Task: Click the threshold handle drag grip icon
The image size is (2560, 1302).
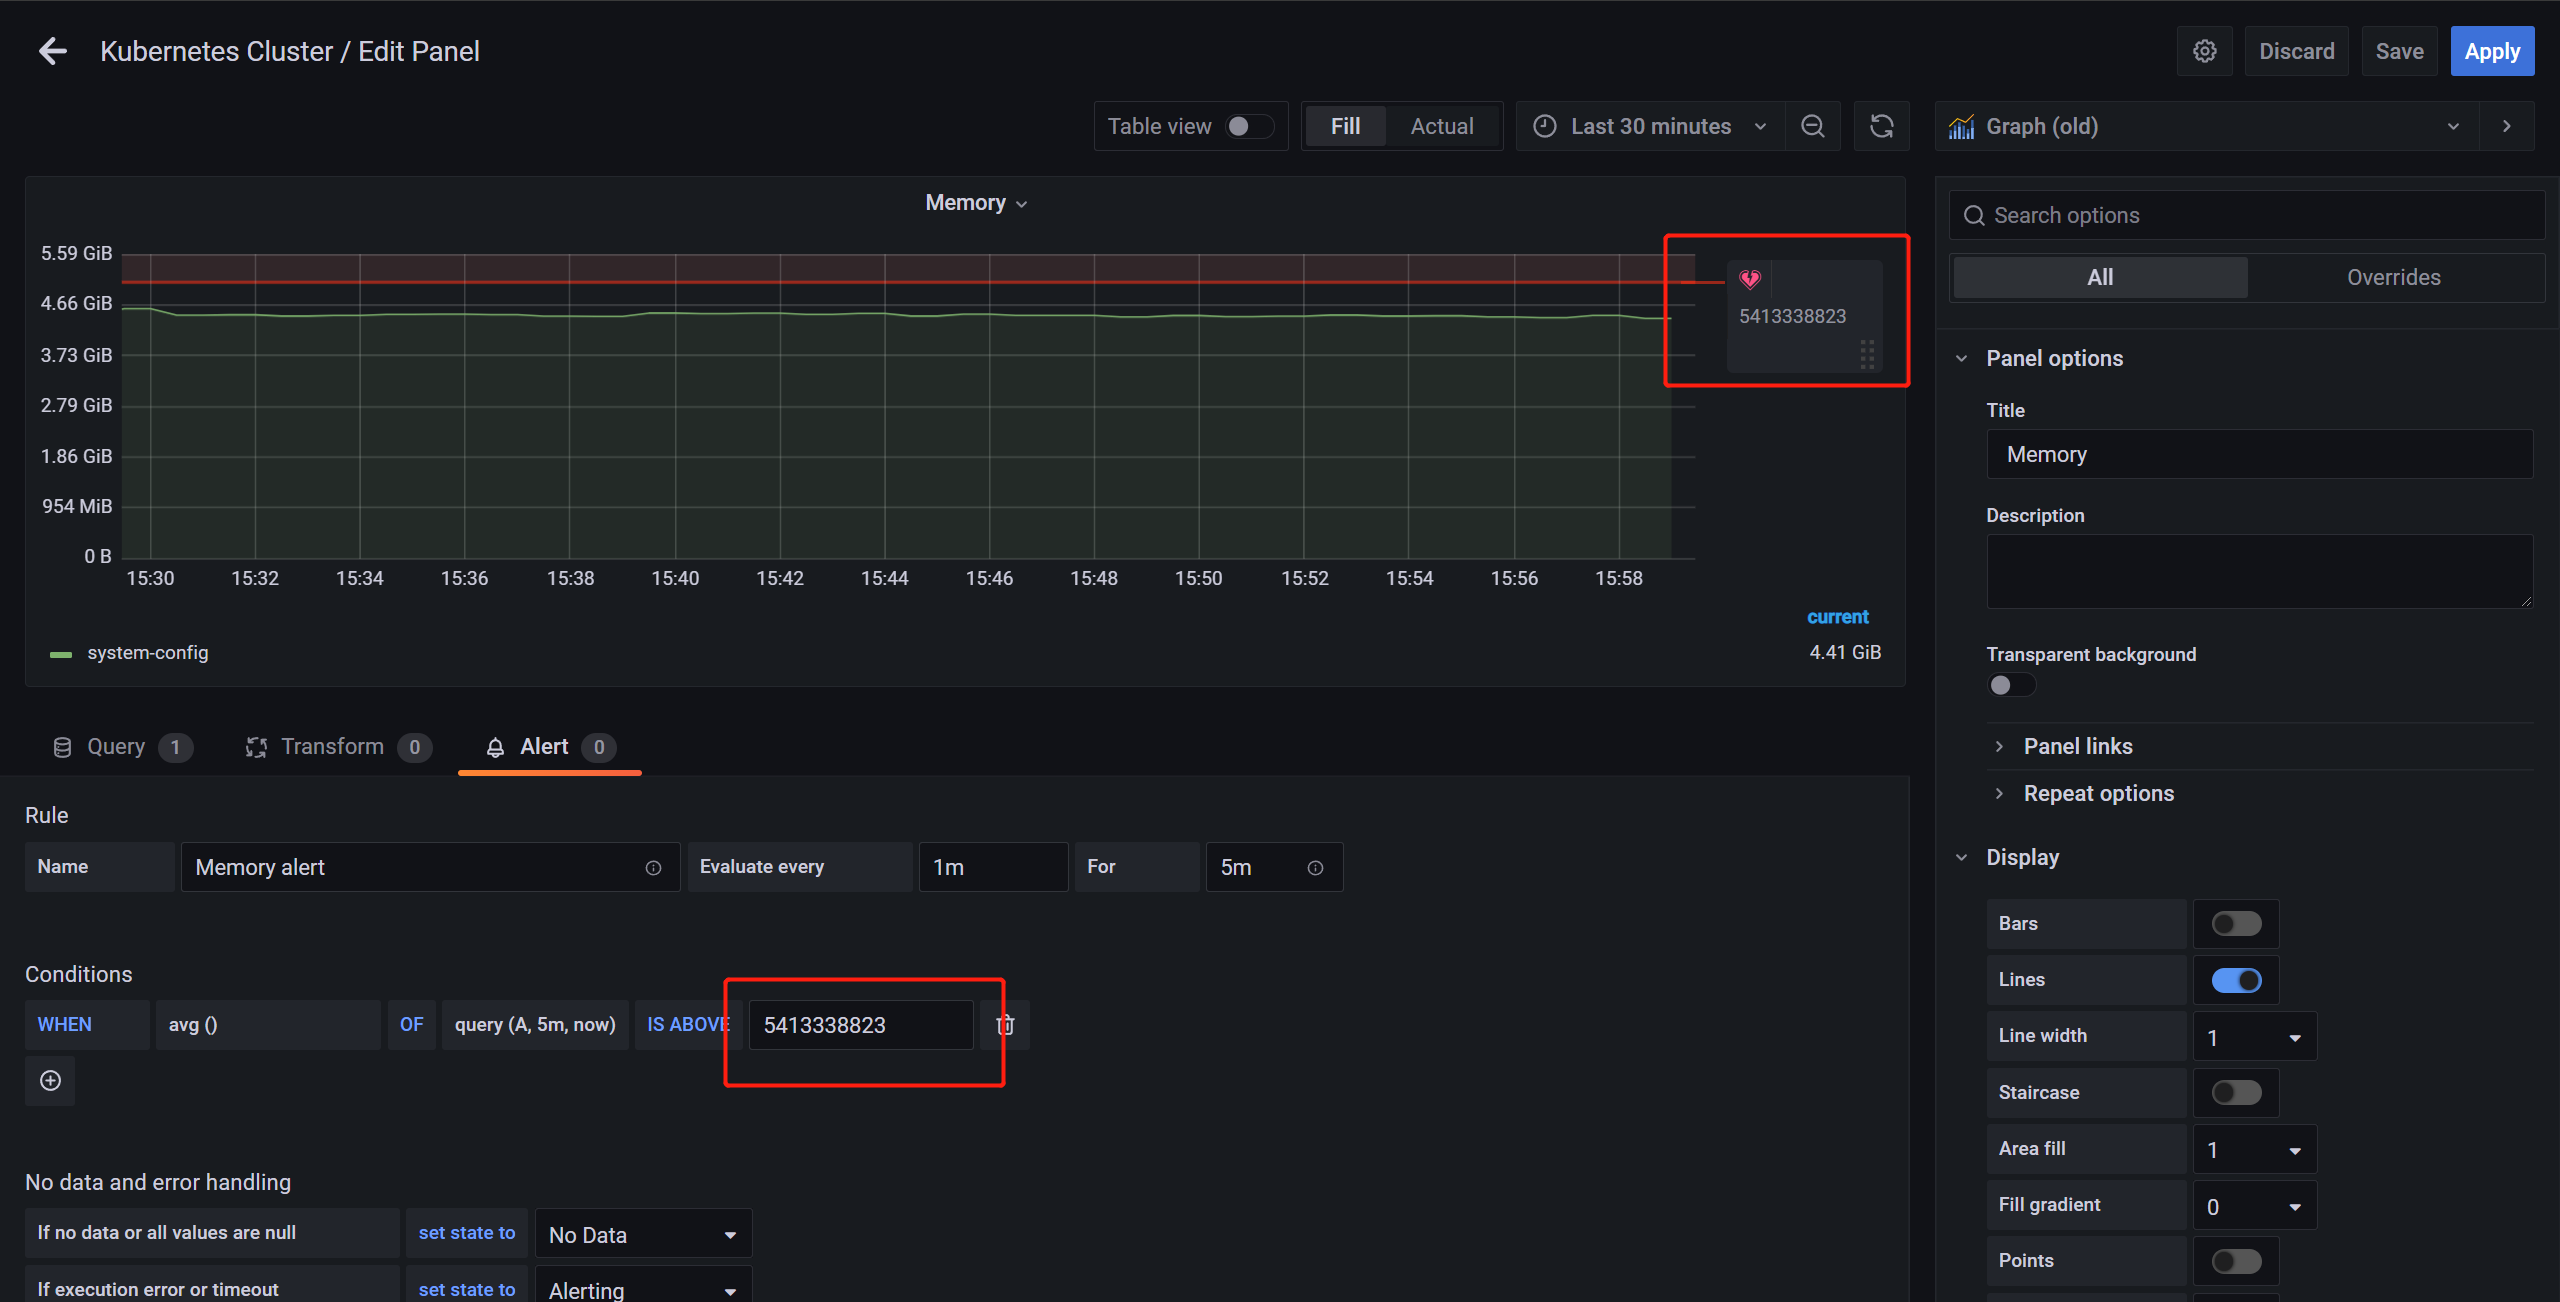Action: (x=1866, y=354)
